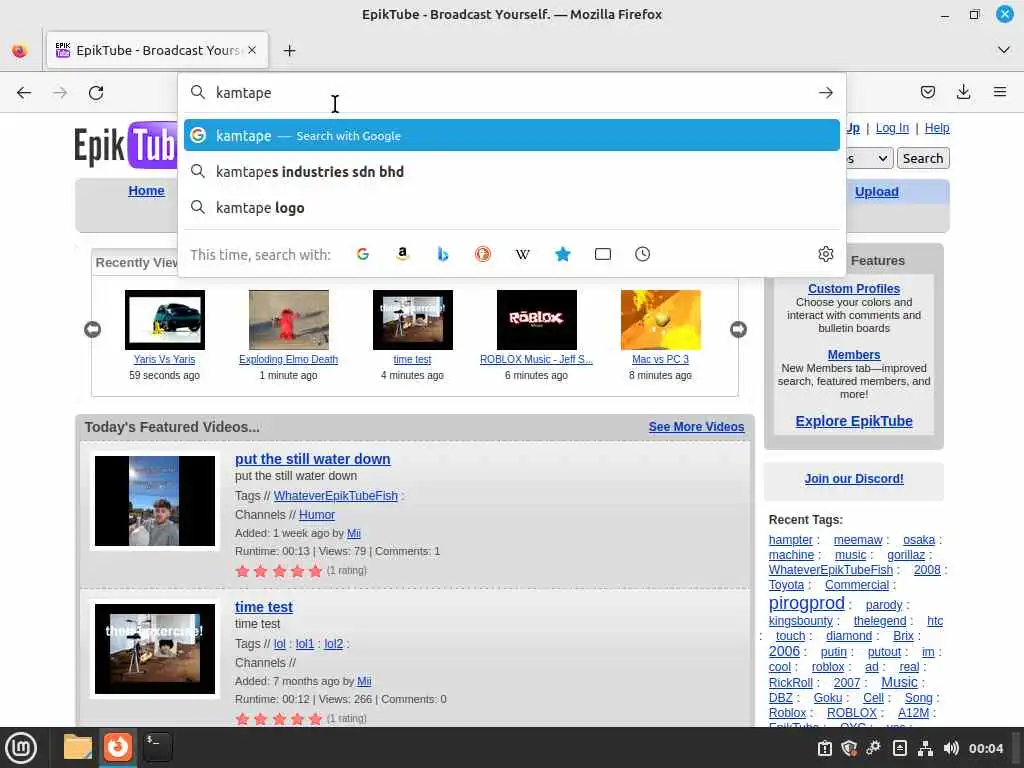Open the Yaris Vs Yaris thumbnail

pyautogui.click(x=165, y=320)
